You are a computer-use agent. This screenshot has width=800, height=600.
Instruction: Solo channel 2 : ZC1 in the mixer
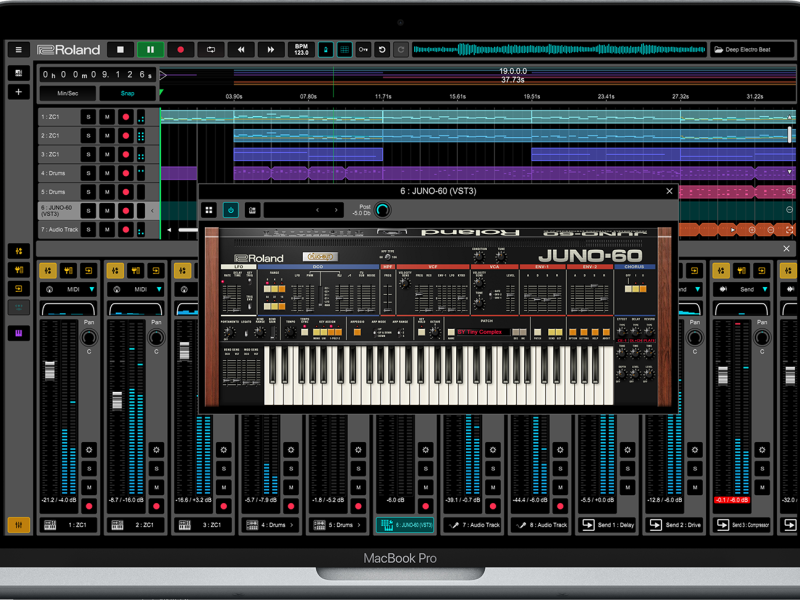pos(156,469)
